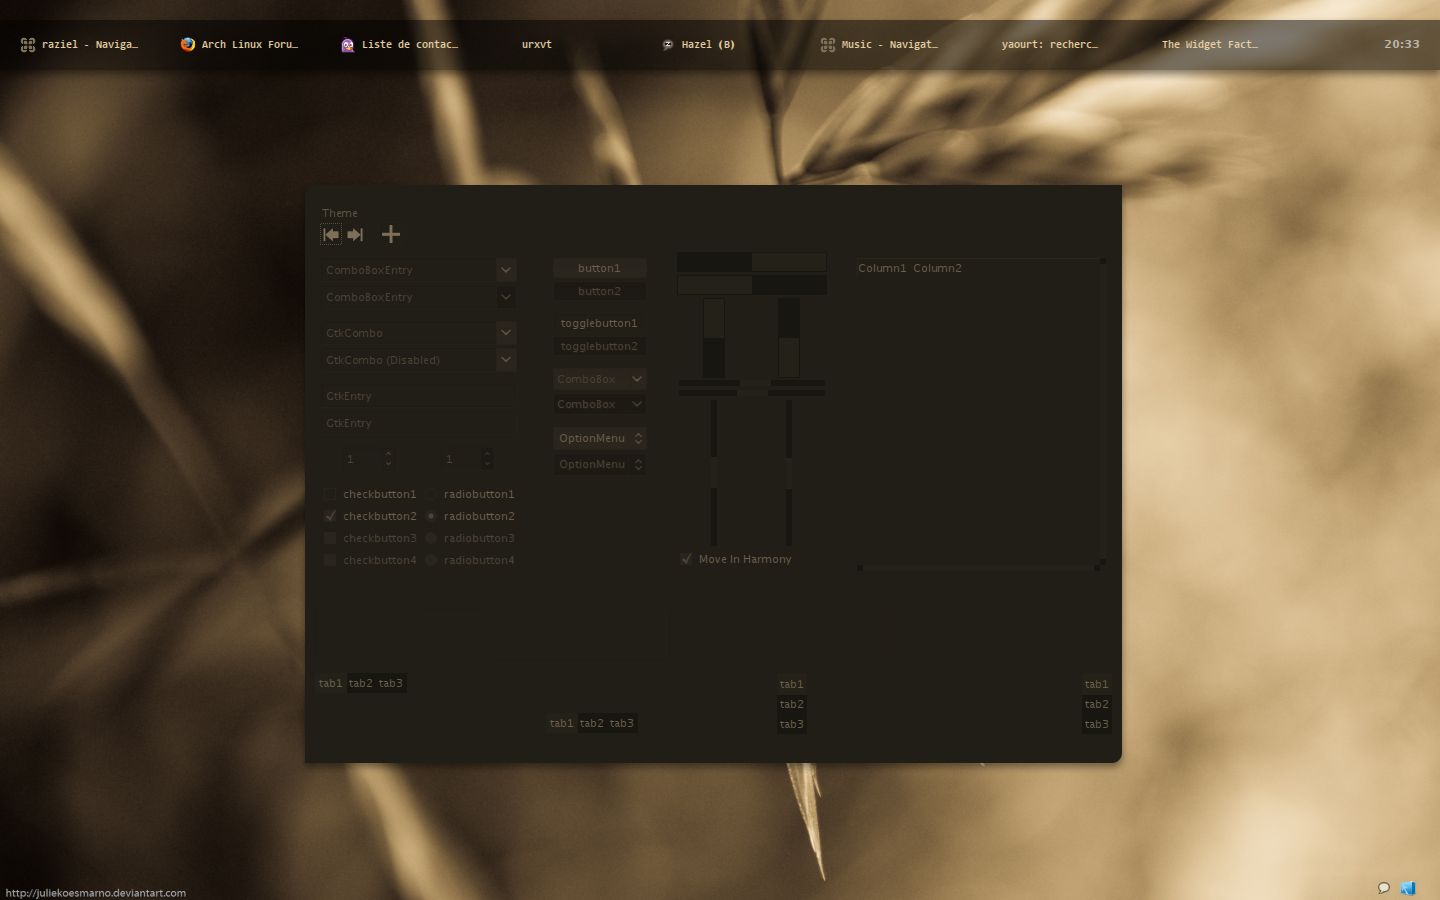The height and width of the screenshot is (900, 1440).
Task: Switch to tab2 in bottom-left notebook
Action: [362, 683]
